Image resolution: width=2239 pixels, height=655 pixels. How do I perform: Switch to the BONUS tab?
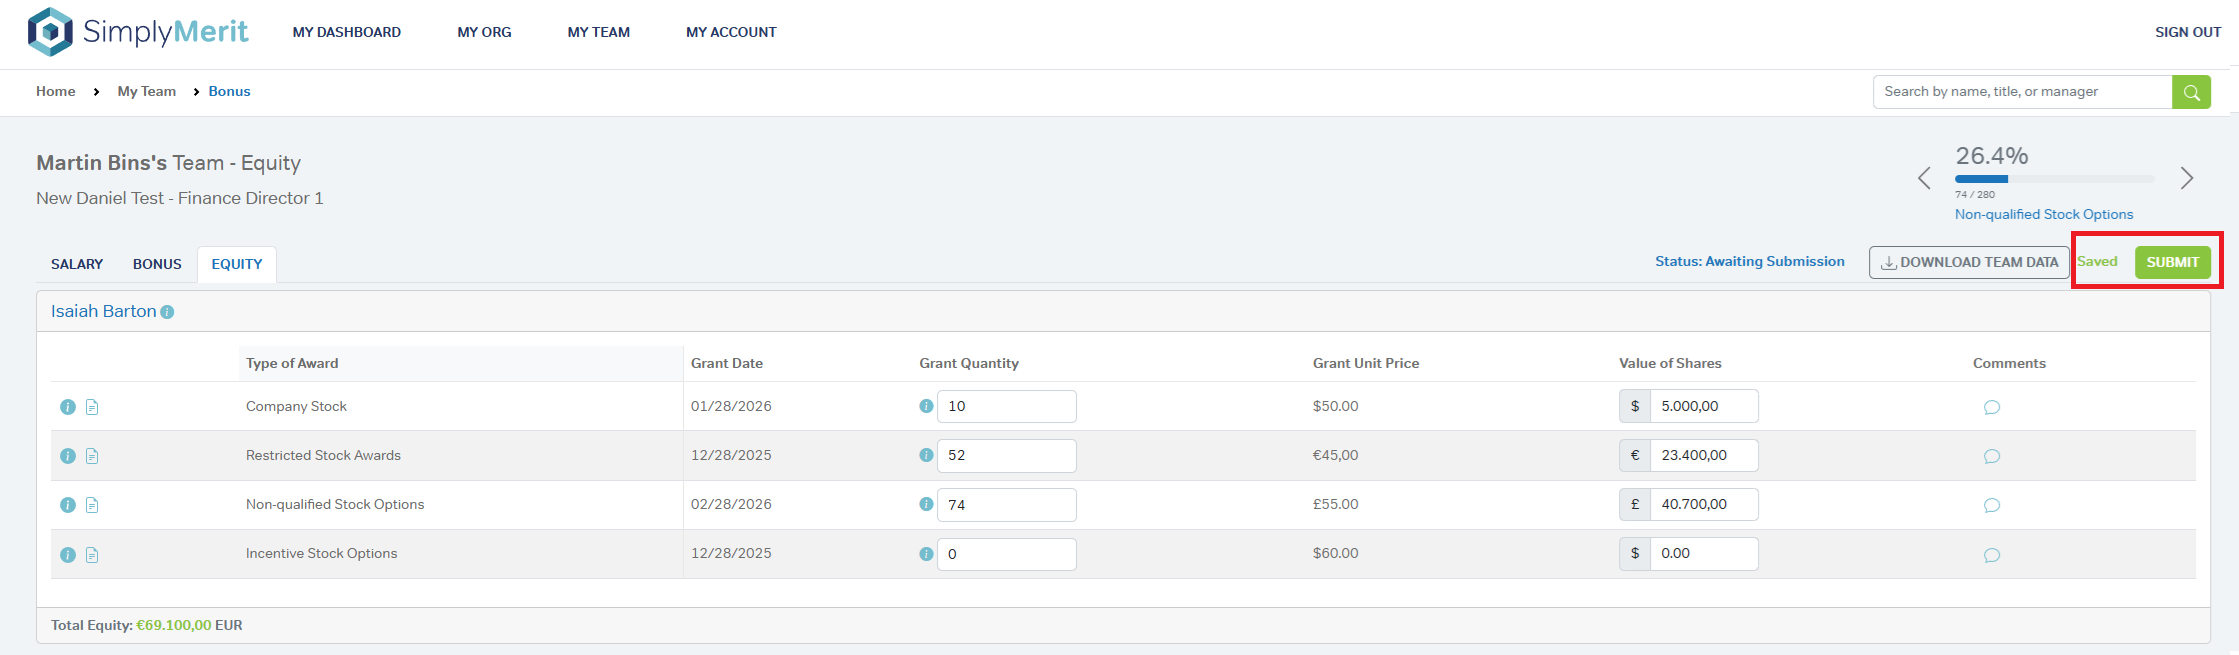click(x=157, y=264)
